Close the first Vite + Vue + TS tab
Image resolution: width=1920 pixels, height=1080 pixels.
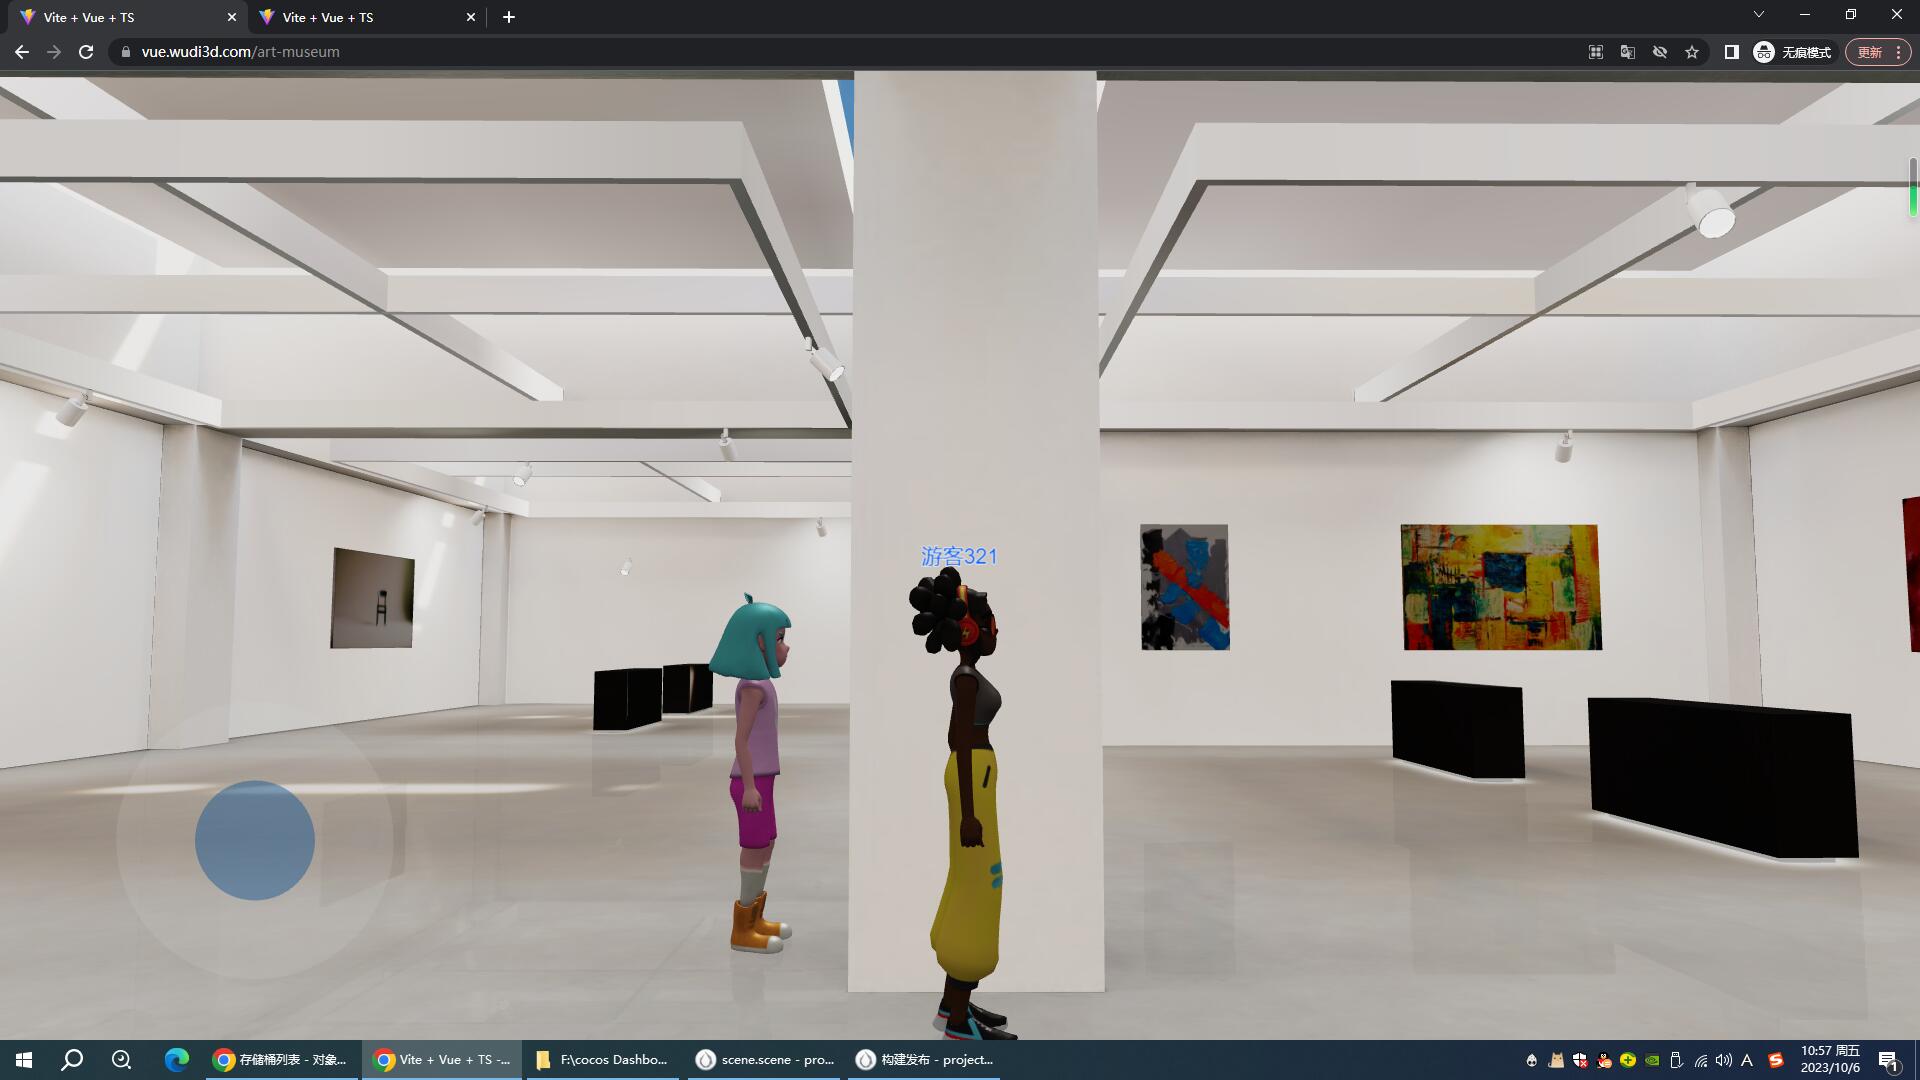[x=232, y=17]
